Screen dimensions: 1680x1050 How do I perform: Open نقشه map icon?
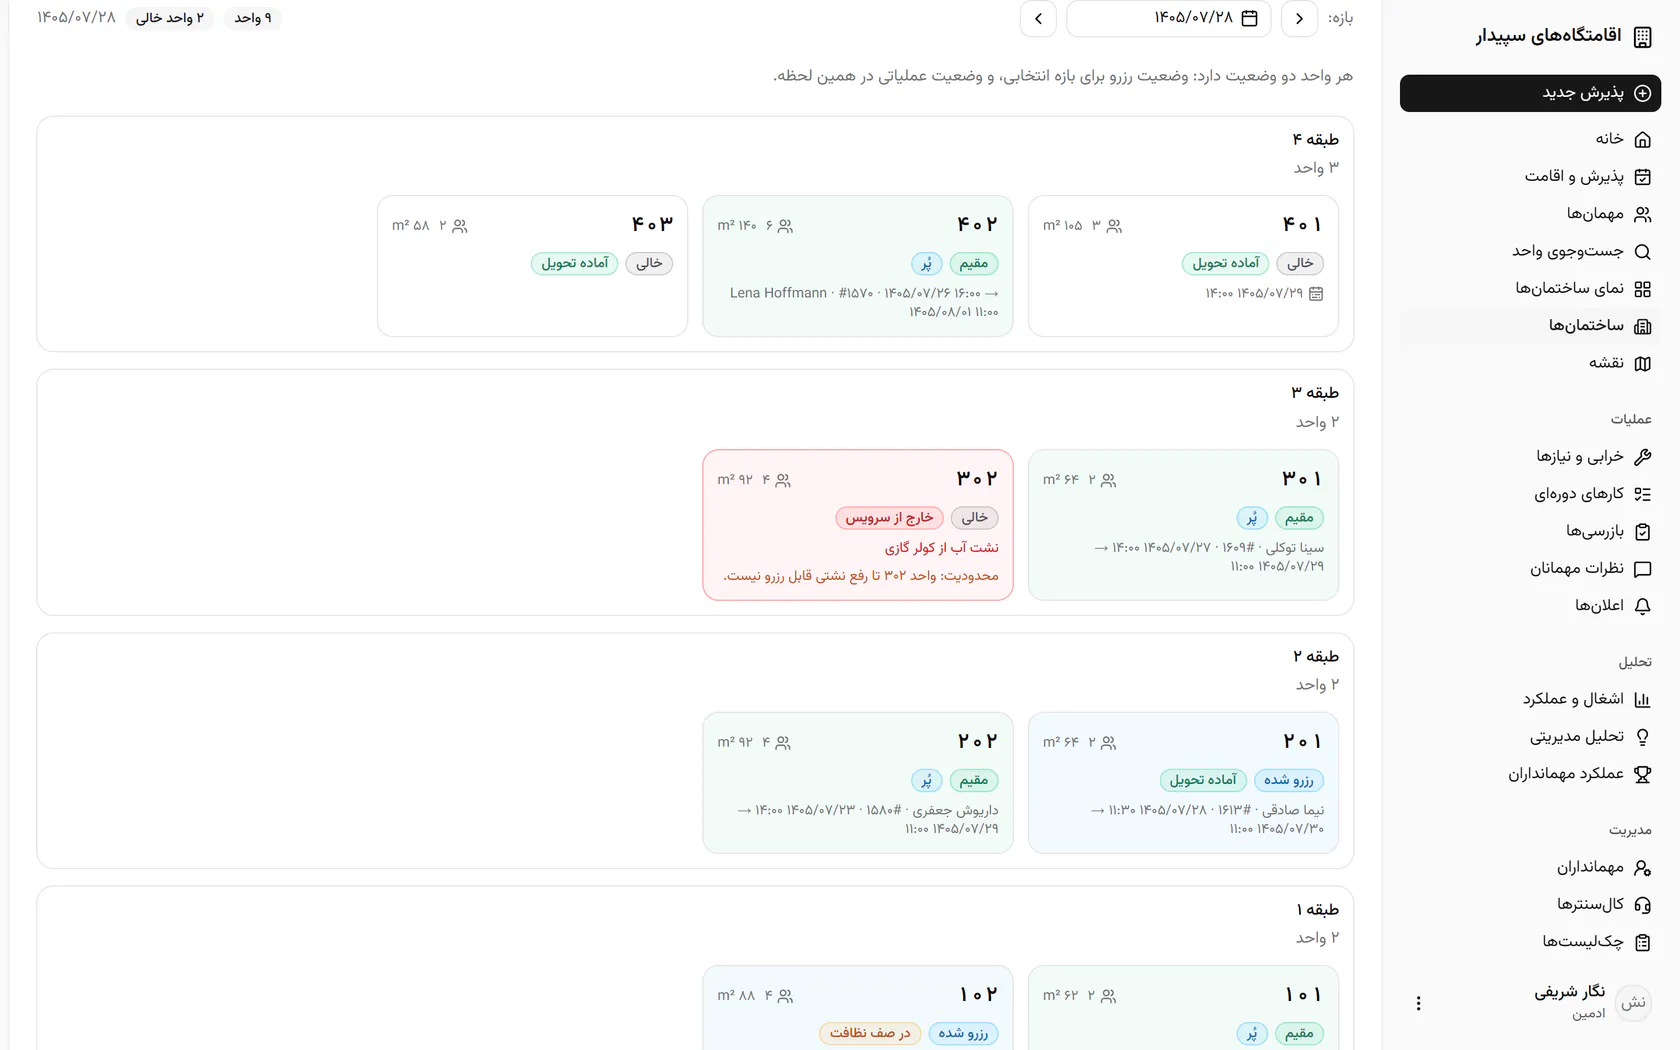(x=1642, y=364)
